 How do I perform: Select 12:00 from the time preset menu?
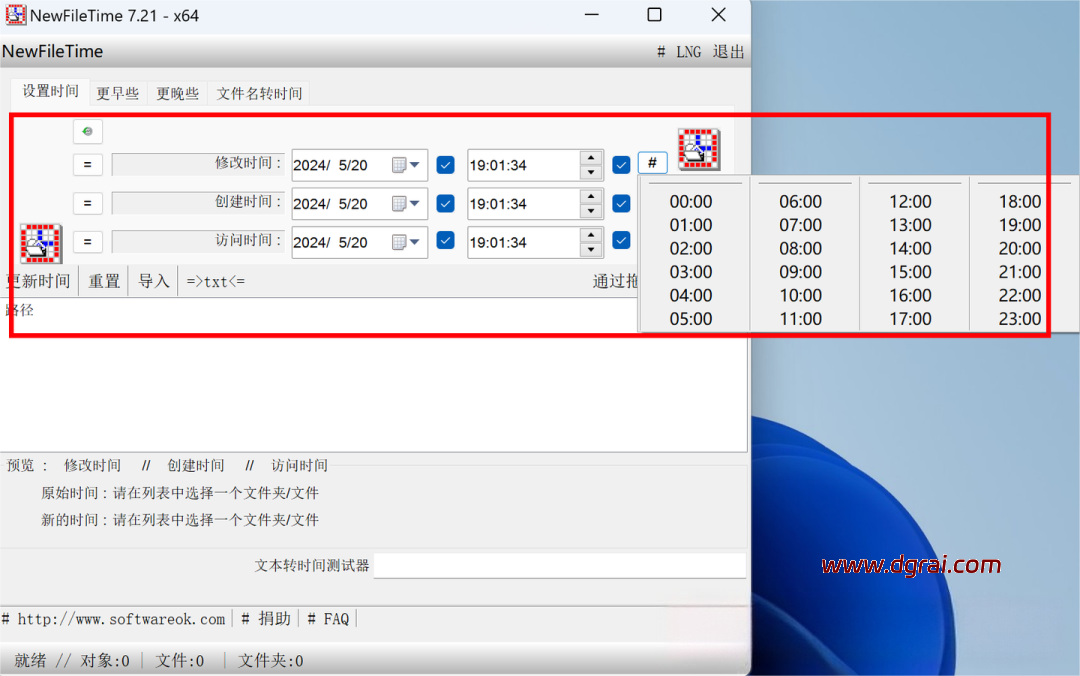pos(910,202)
